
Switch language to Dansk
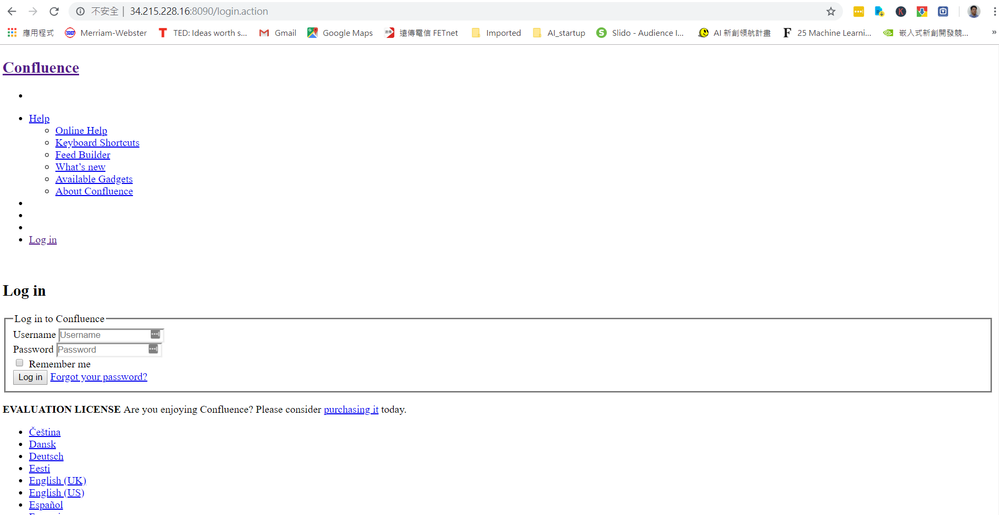point(42,444)
